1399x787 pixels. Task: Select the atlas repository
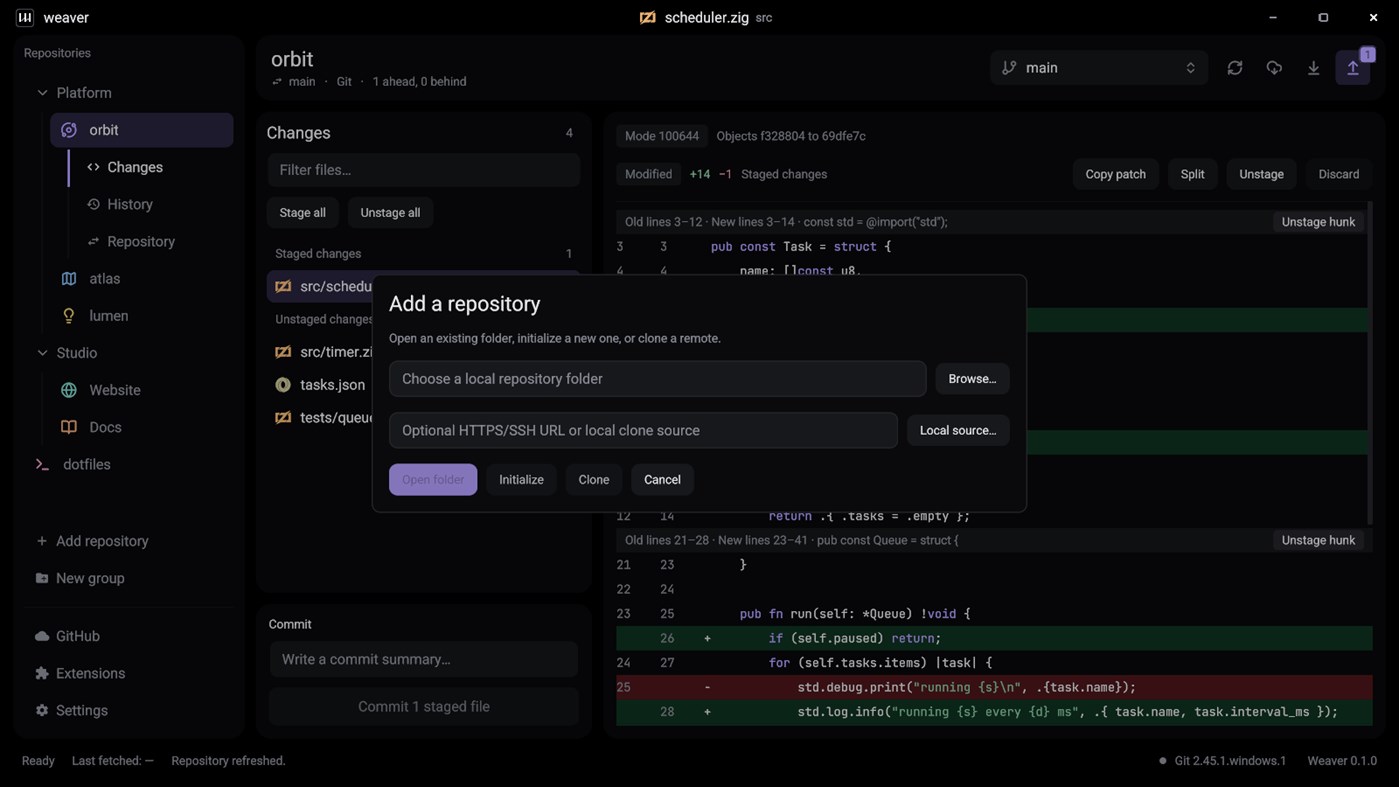142,279
